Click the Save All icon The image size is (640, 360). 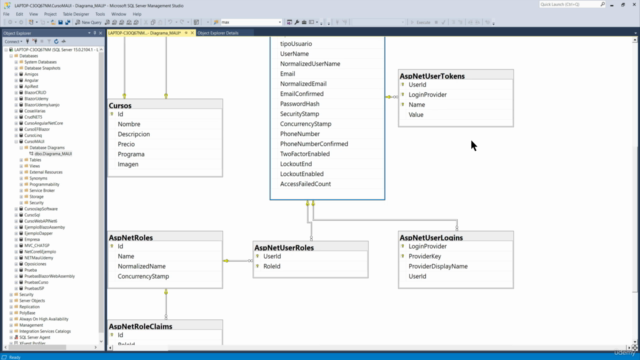click(67, 22)
